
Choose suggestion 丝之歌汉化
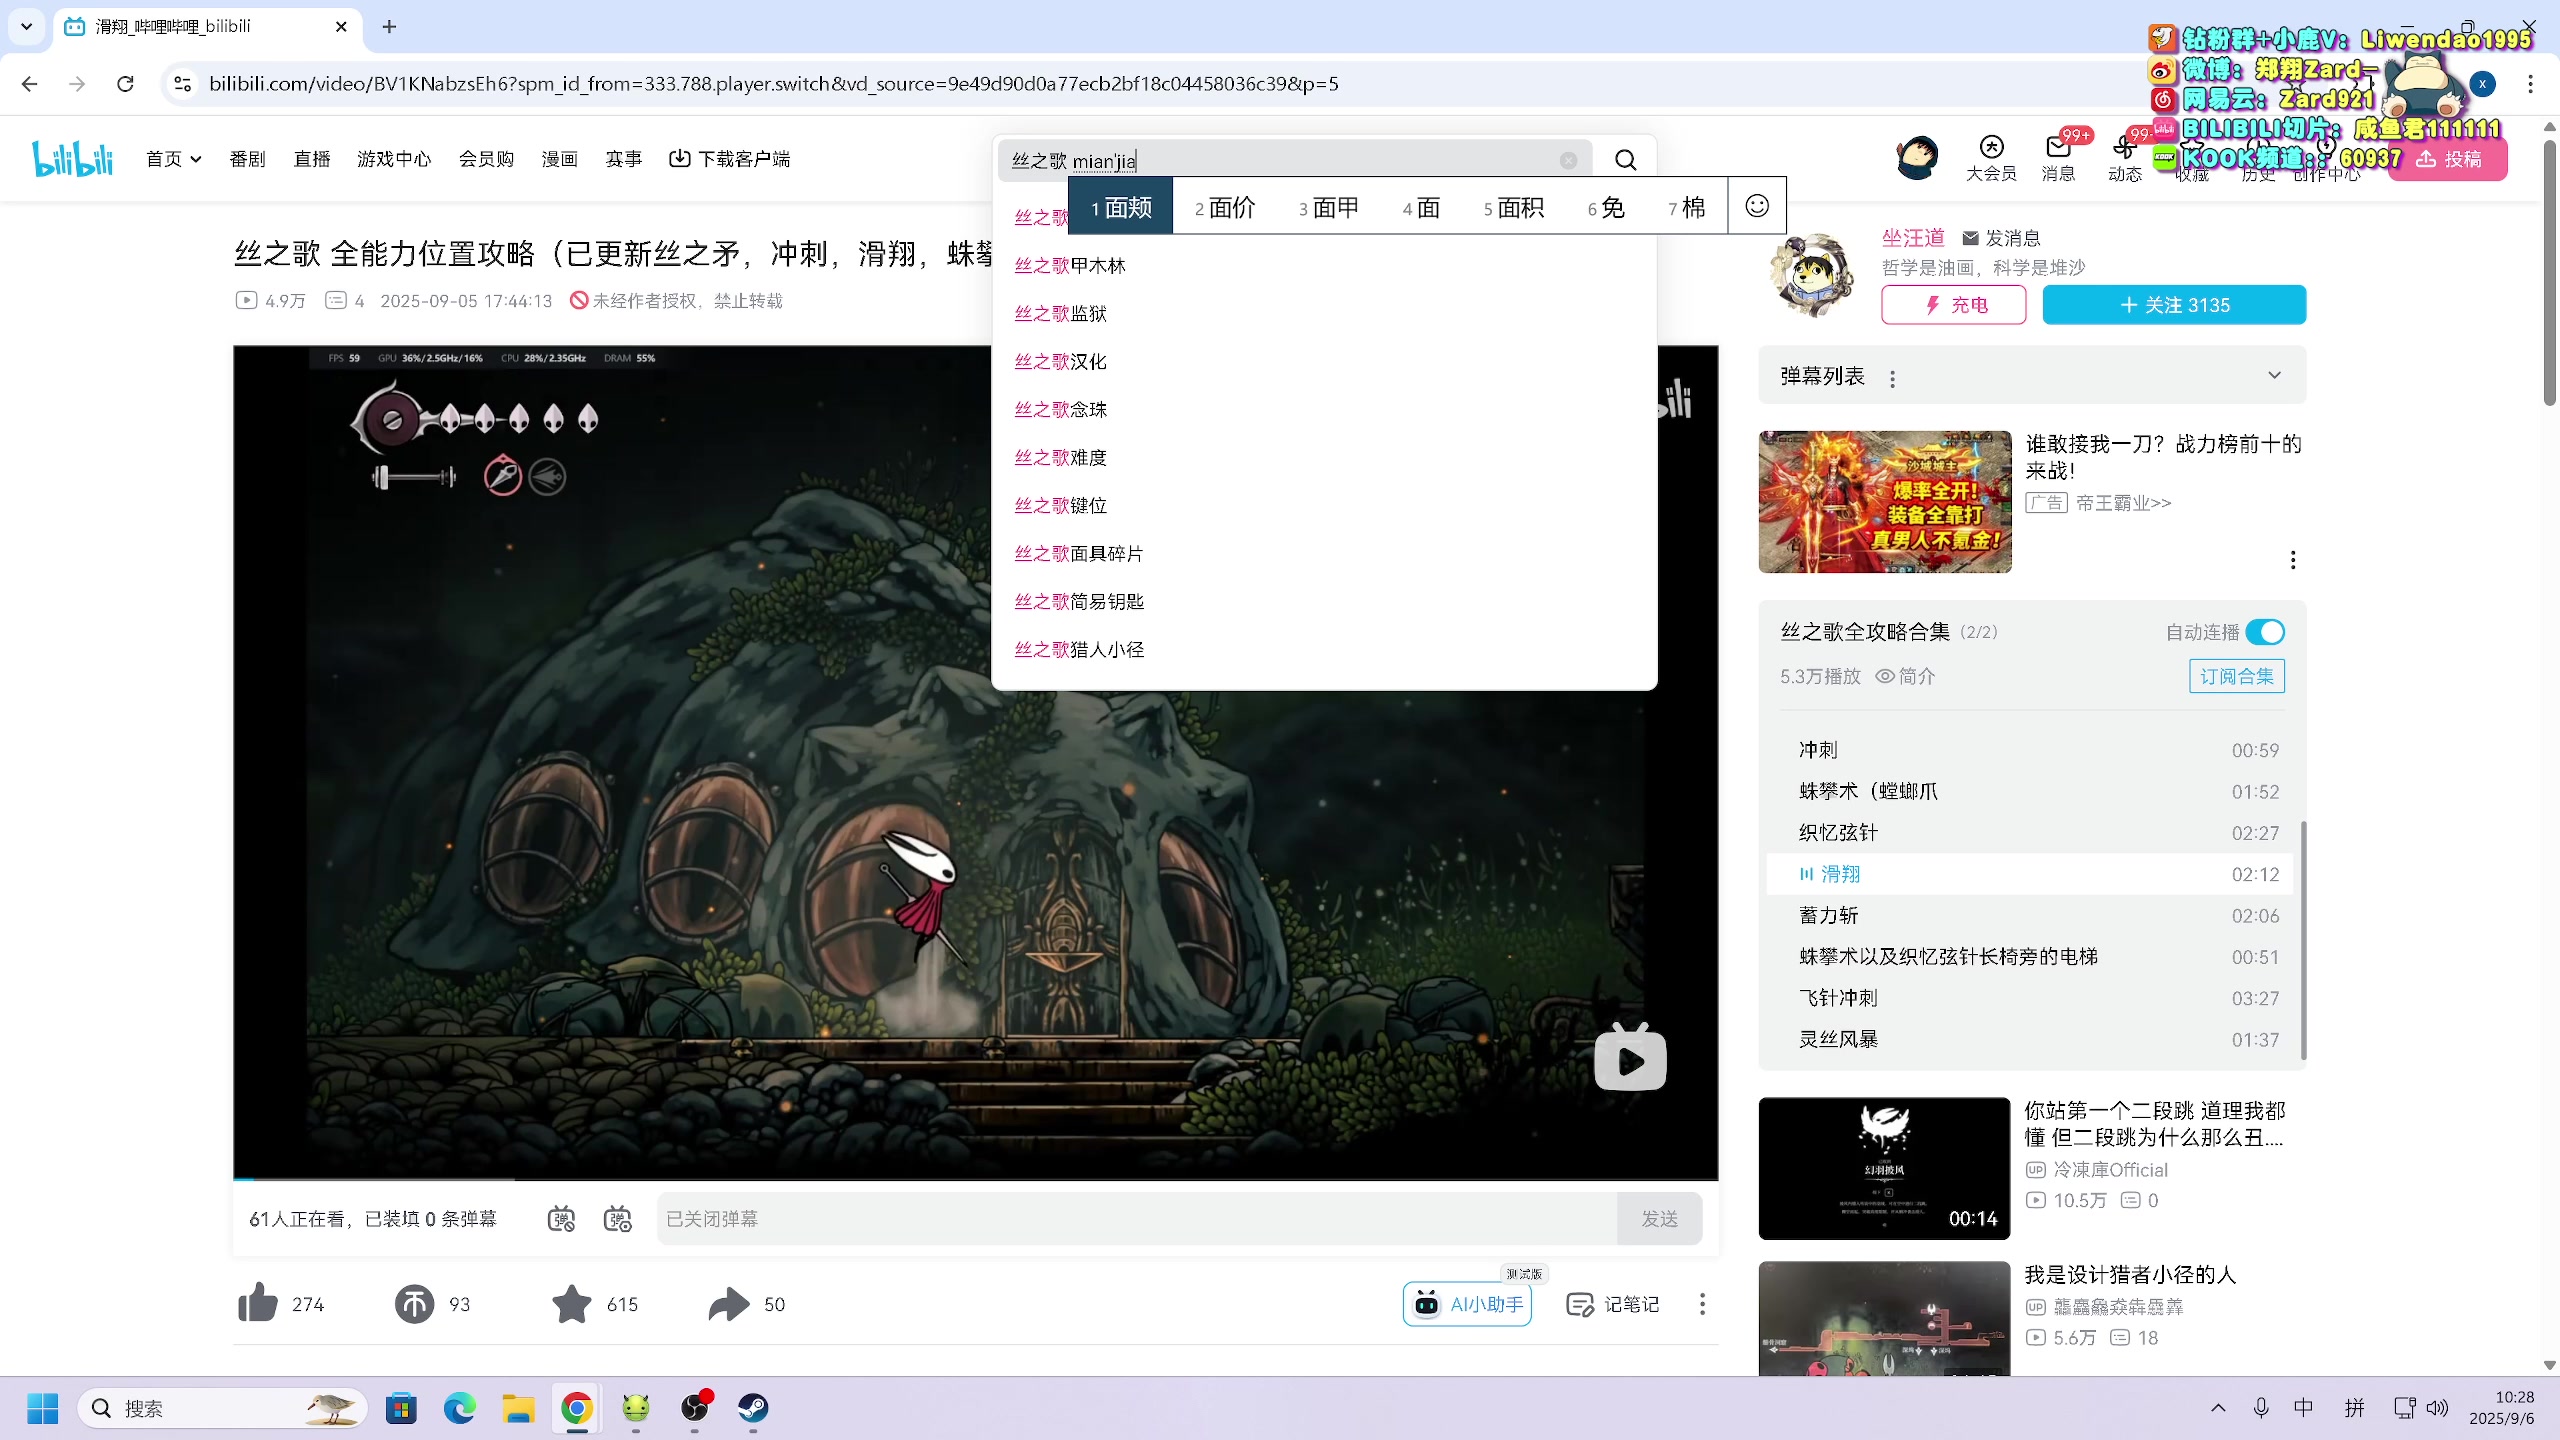click(x=1324, y=361)
